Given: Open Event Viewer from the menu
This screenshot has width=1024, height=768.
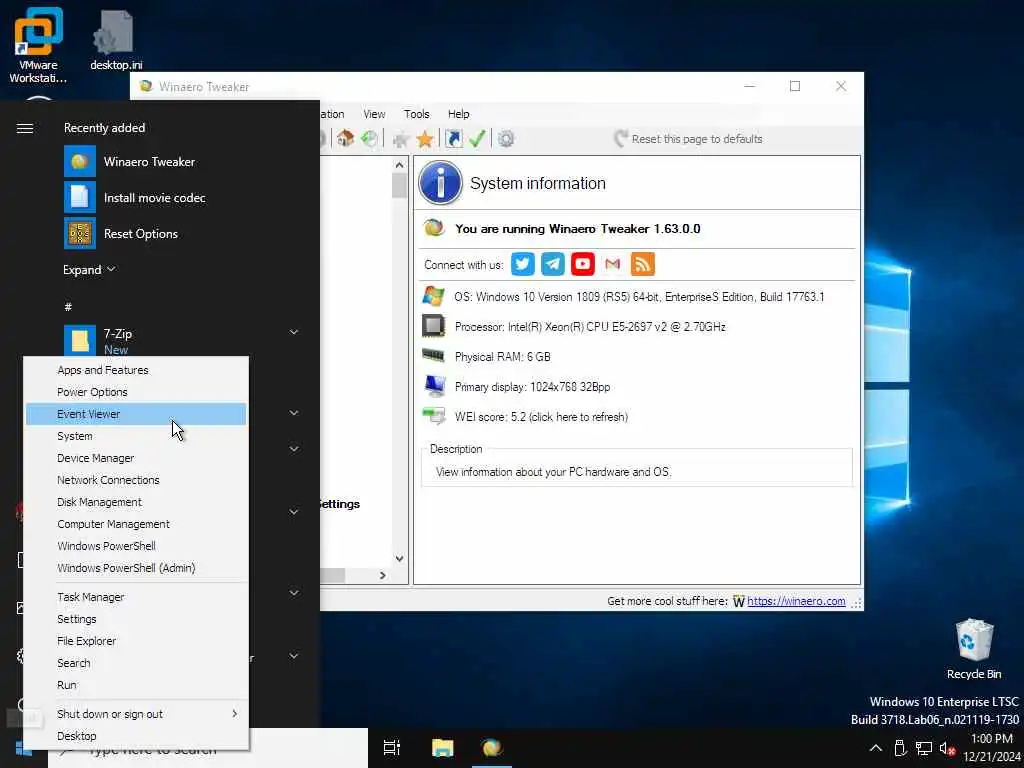Looking at the screenshot, I should [x=136, y=414].
